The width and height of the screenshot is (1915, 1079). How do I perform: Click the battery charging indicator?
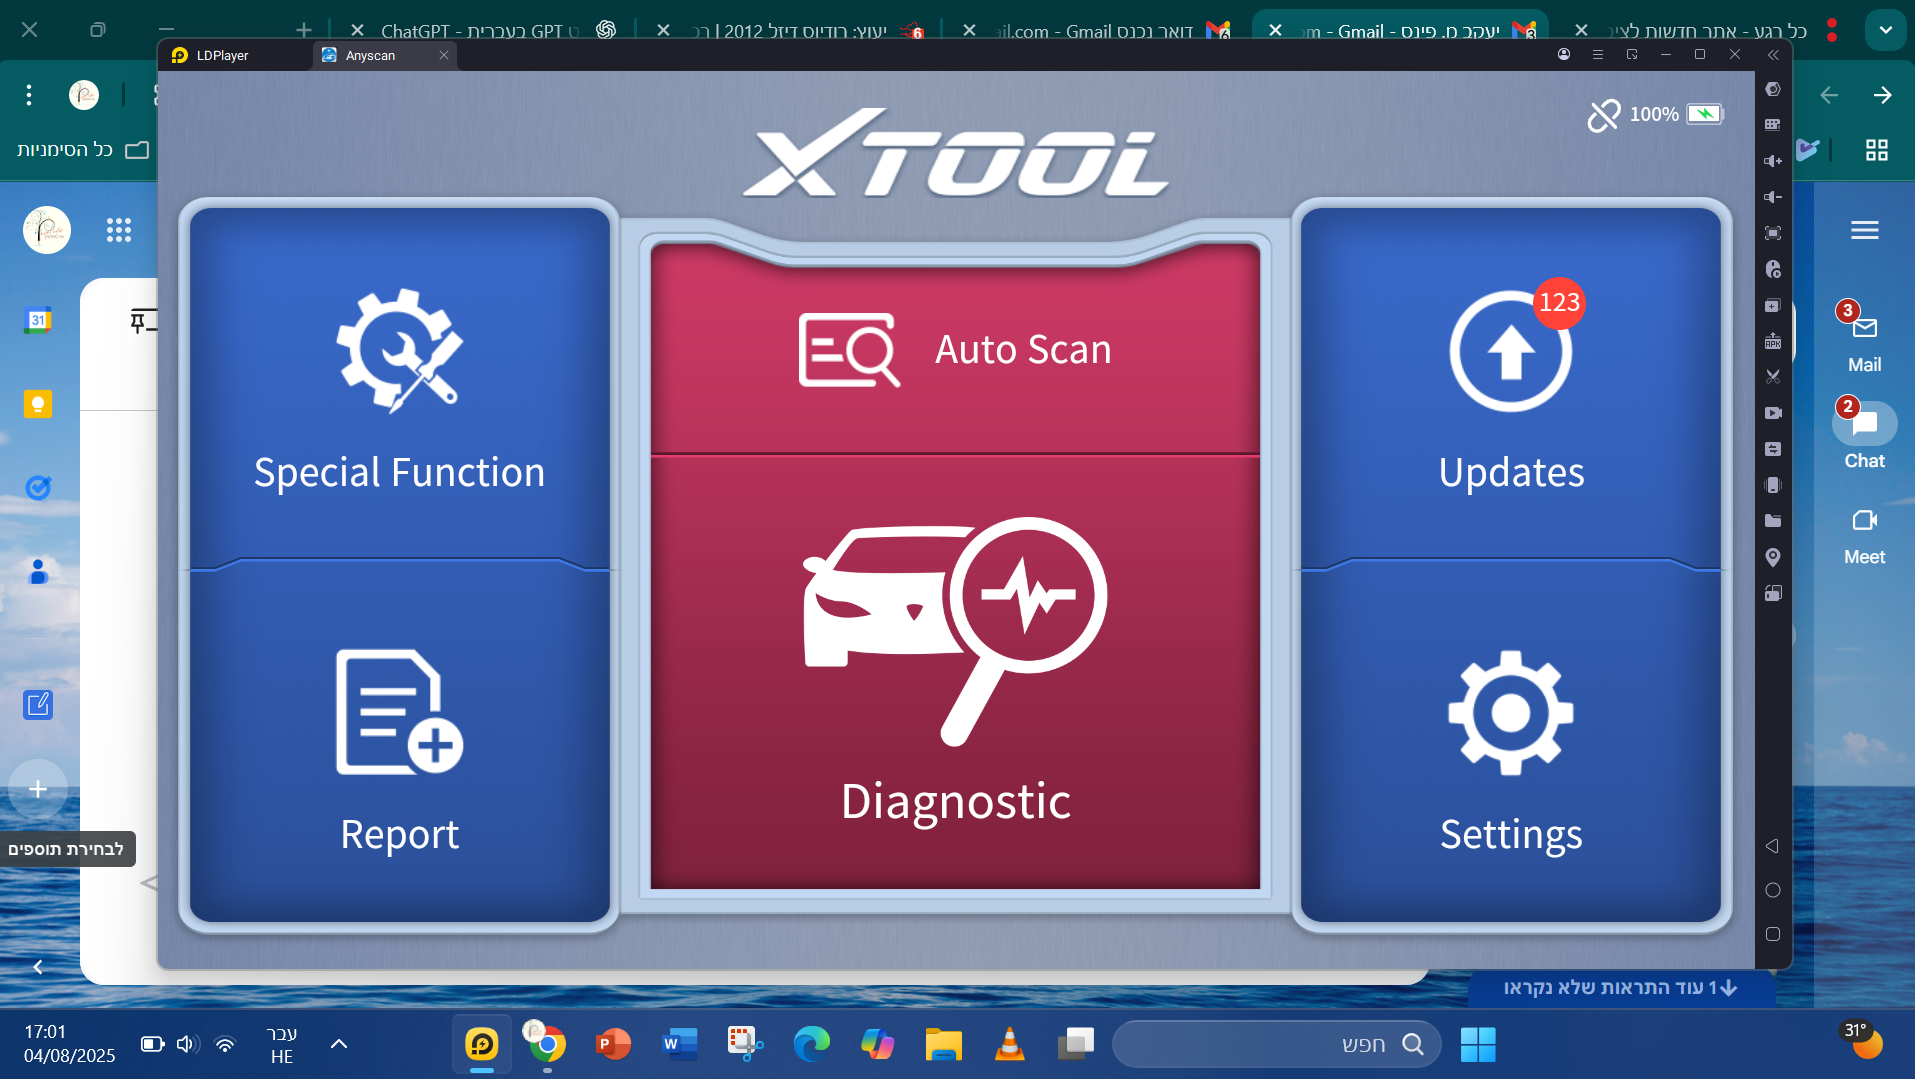(1705, 114)
